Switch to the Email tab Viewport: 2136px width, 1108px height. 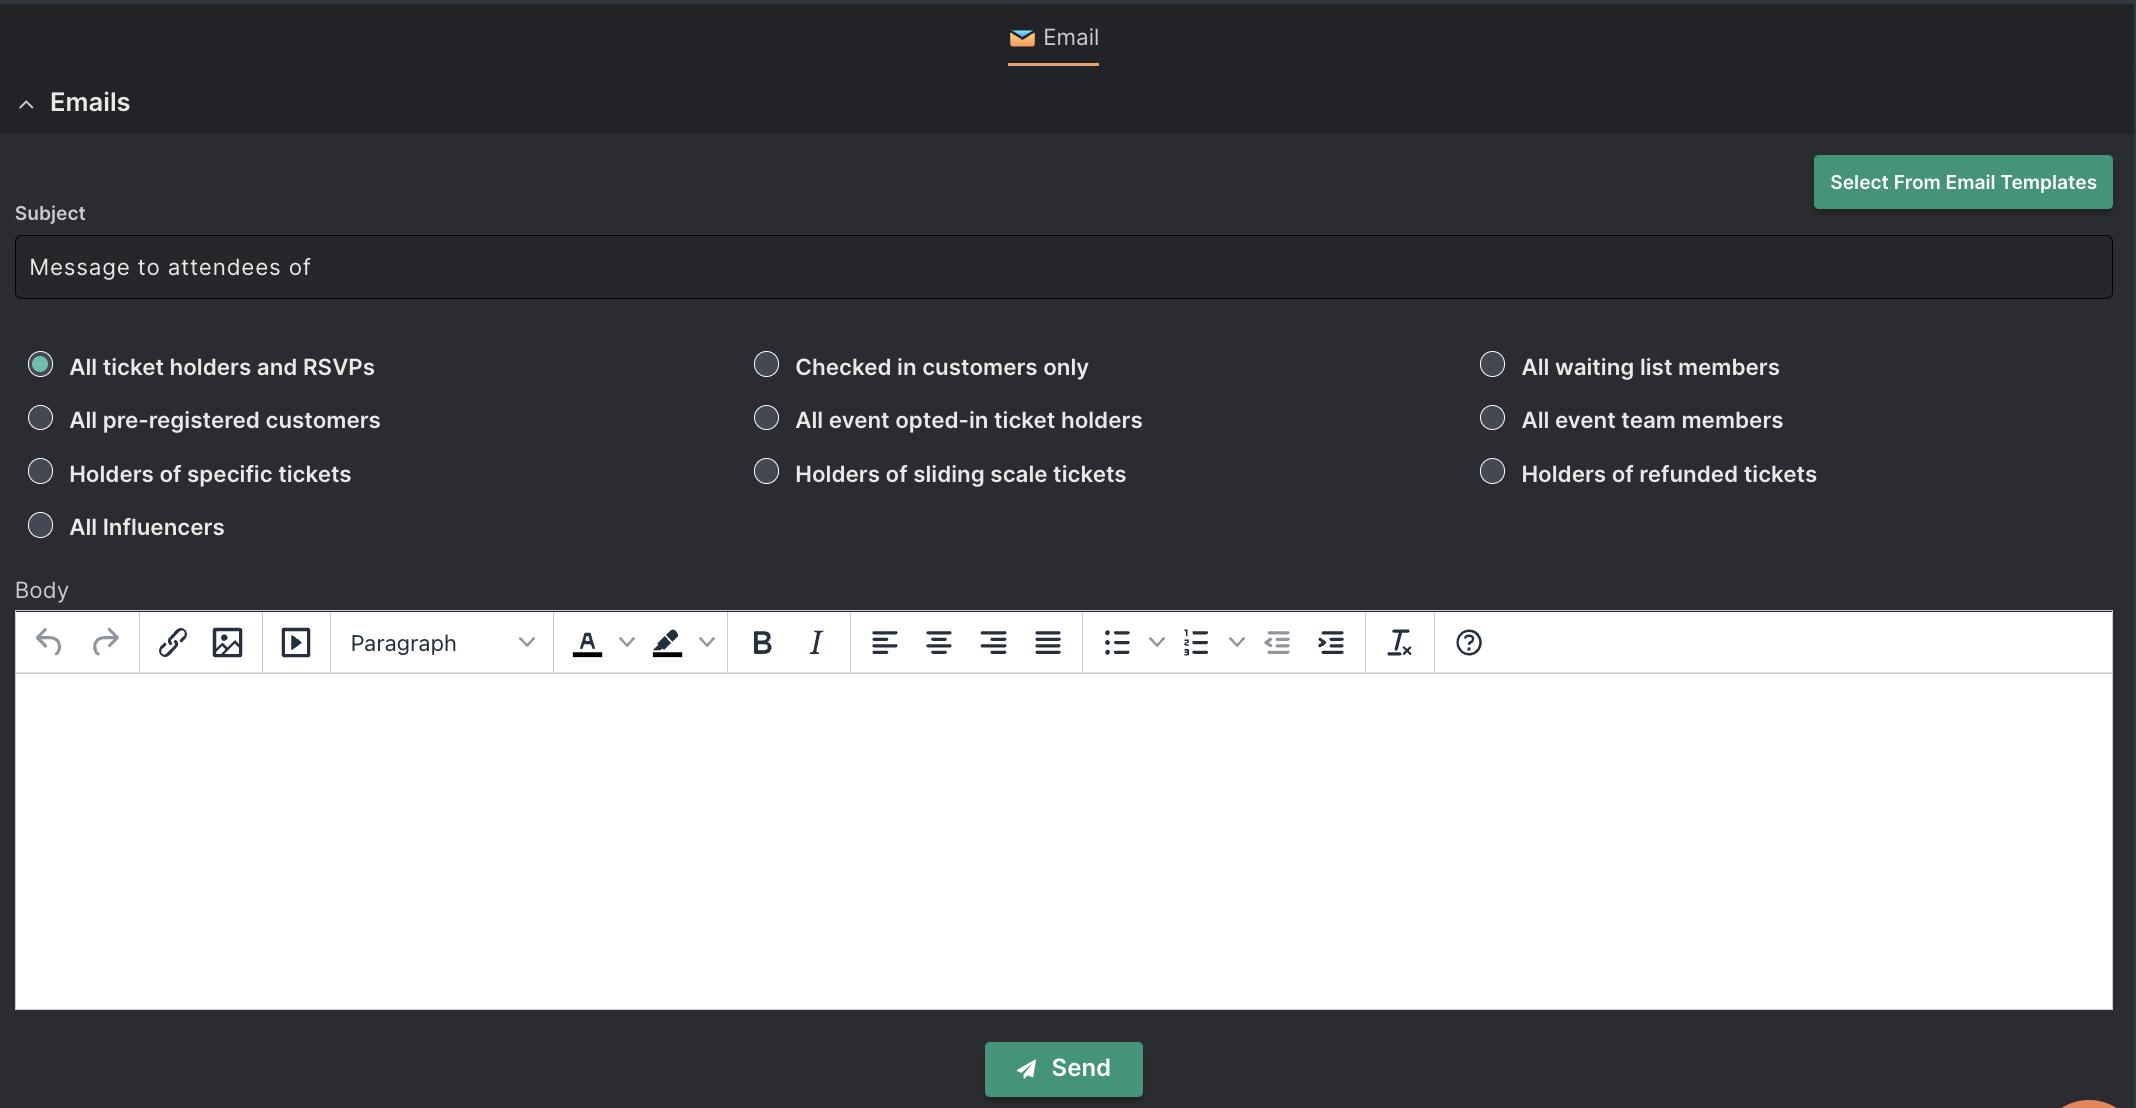[x=1054, y=38]
